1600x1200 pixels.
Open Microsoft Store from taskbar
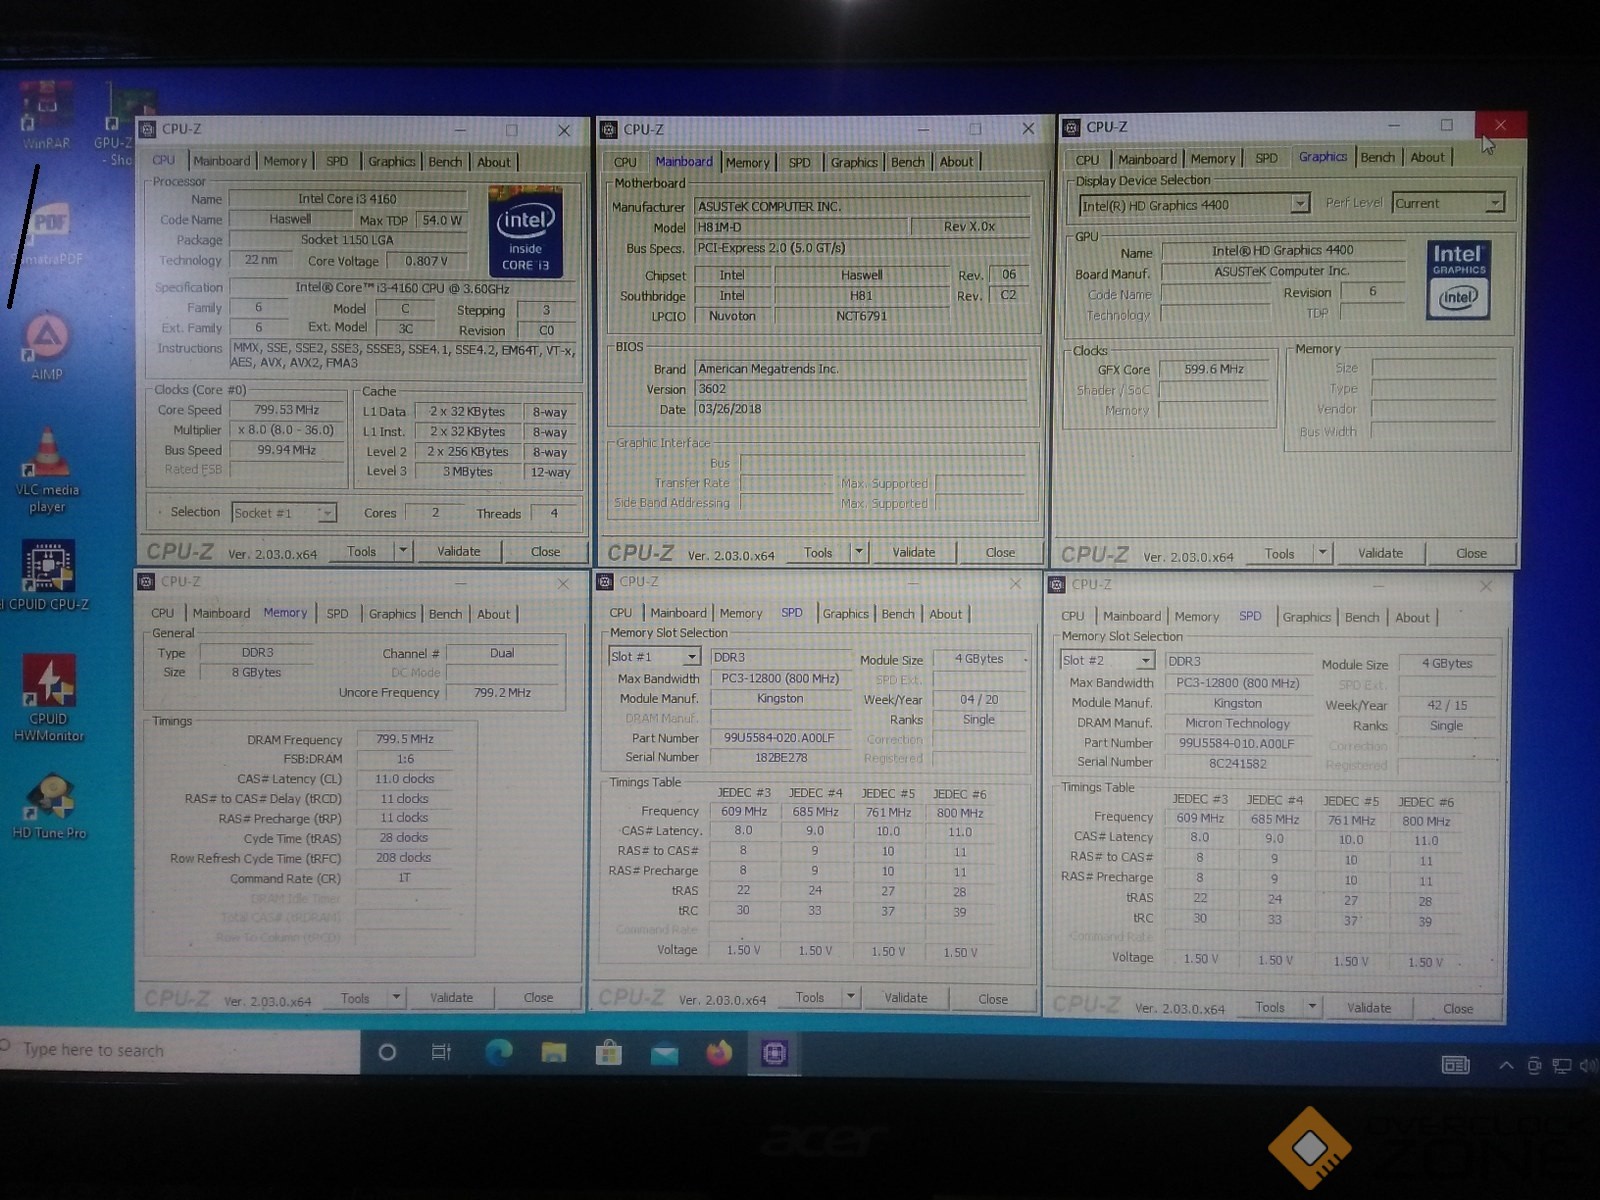click(x=608, y=1052)
